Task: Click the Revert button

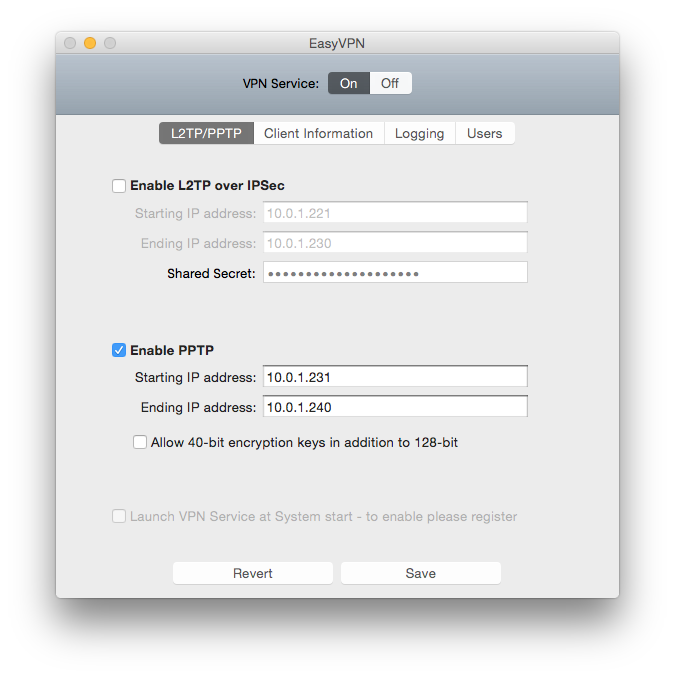Action: pyautogui.click(x=253, y=573)
